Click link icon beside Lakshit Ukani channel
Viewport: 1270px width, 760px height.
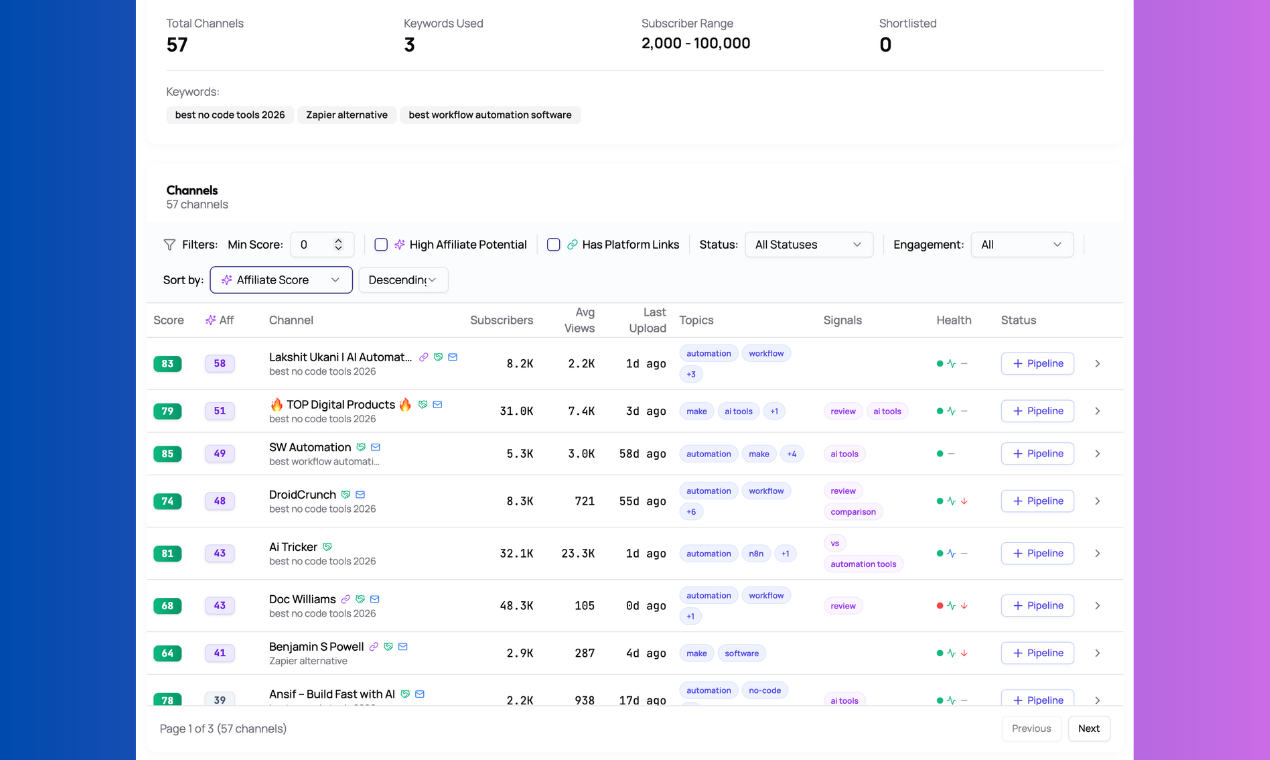pos(423,357)
